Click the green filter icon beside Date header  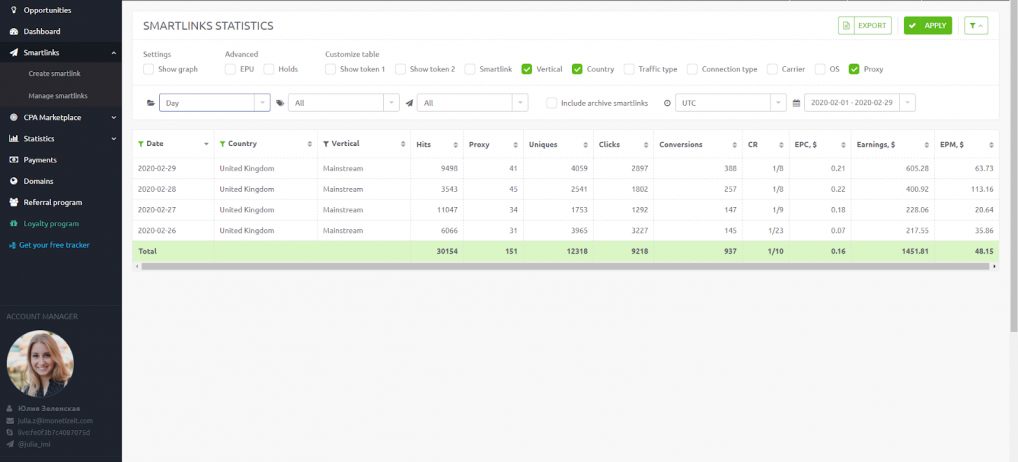click(x=141, y=143)
